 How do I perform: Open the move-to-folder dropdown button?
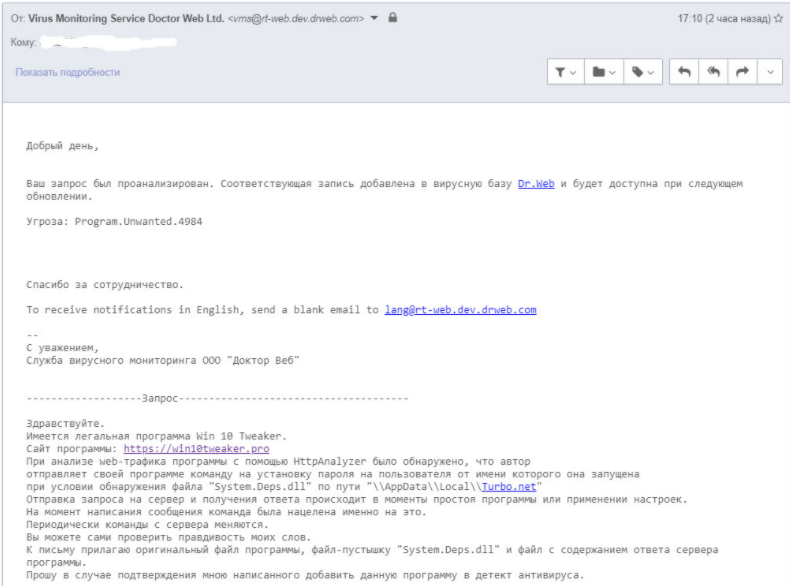[x=604, y=72]
